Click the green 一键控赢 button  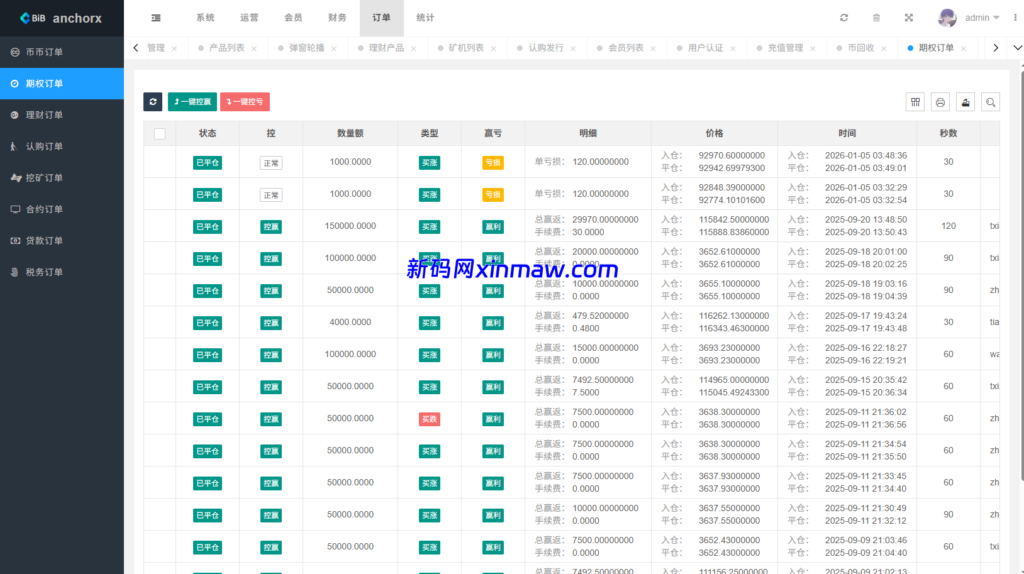pos(192,102)
